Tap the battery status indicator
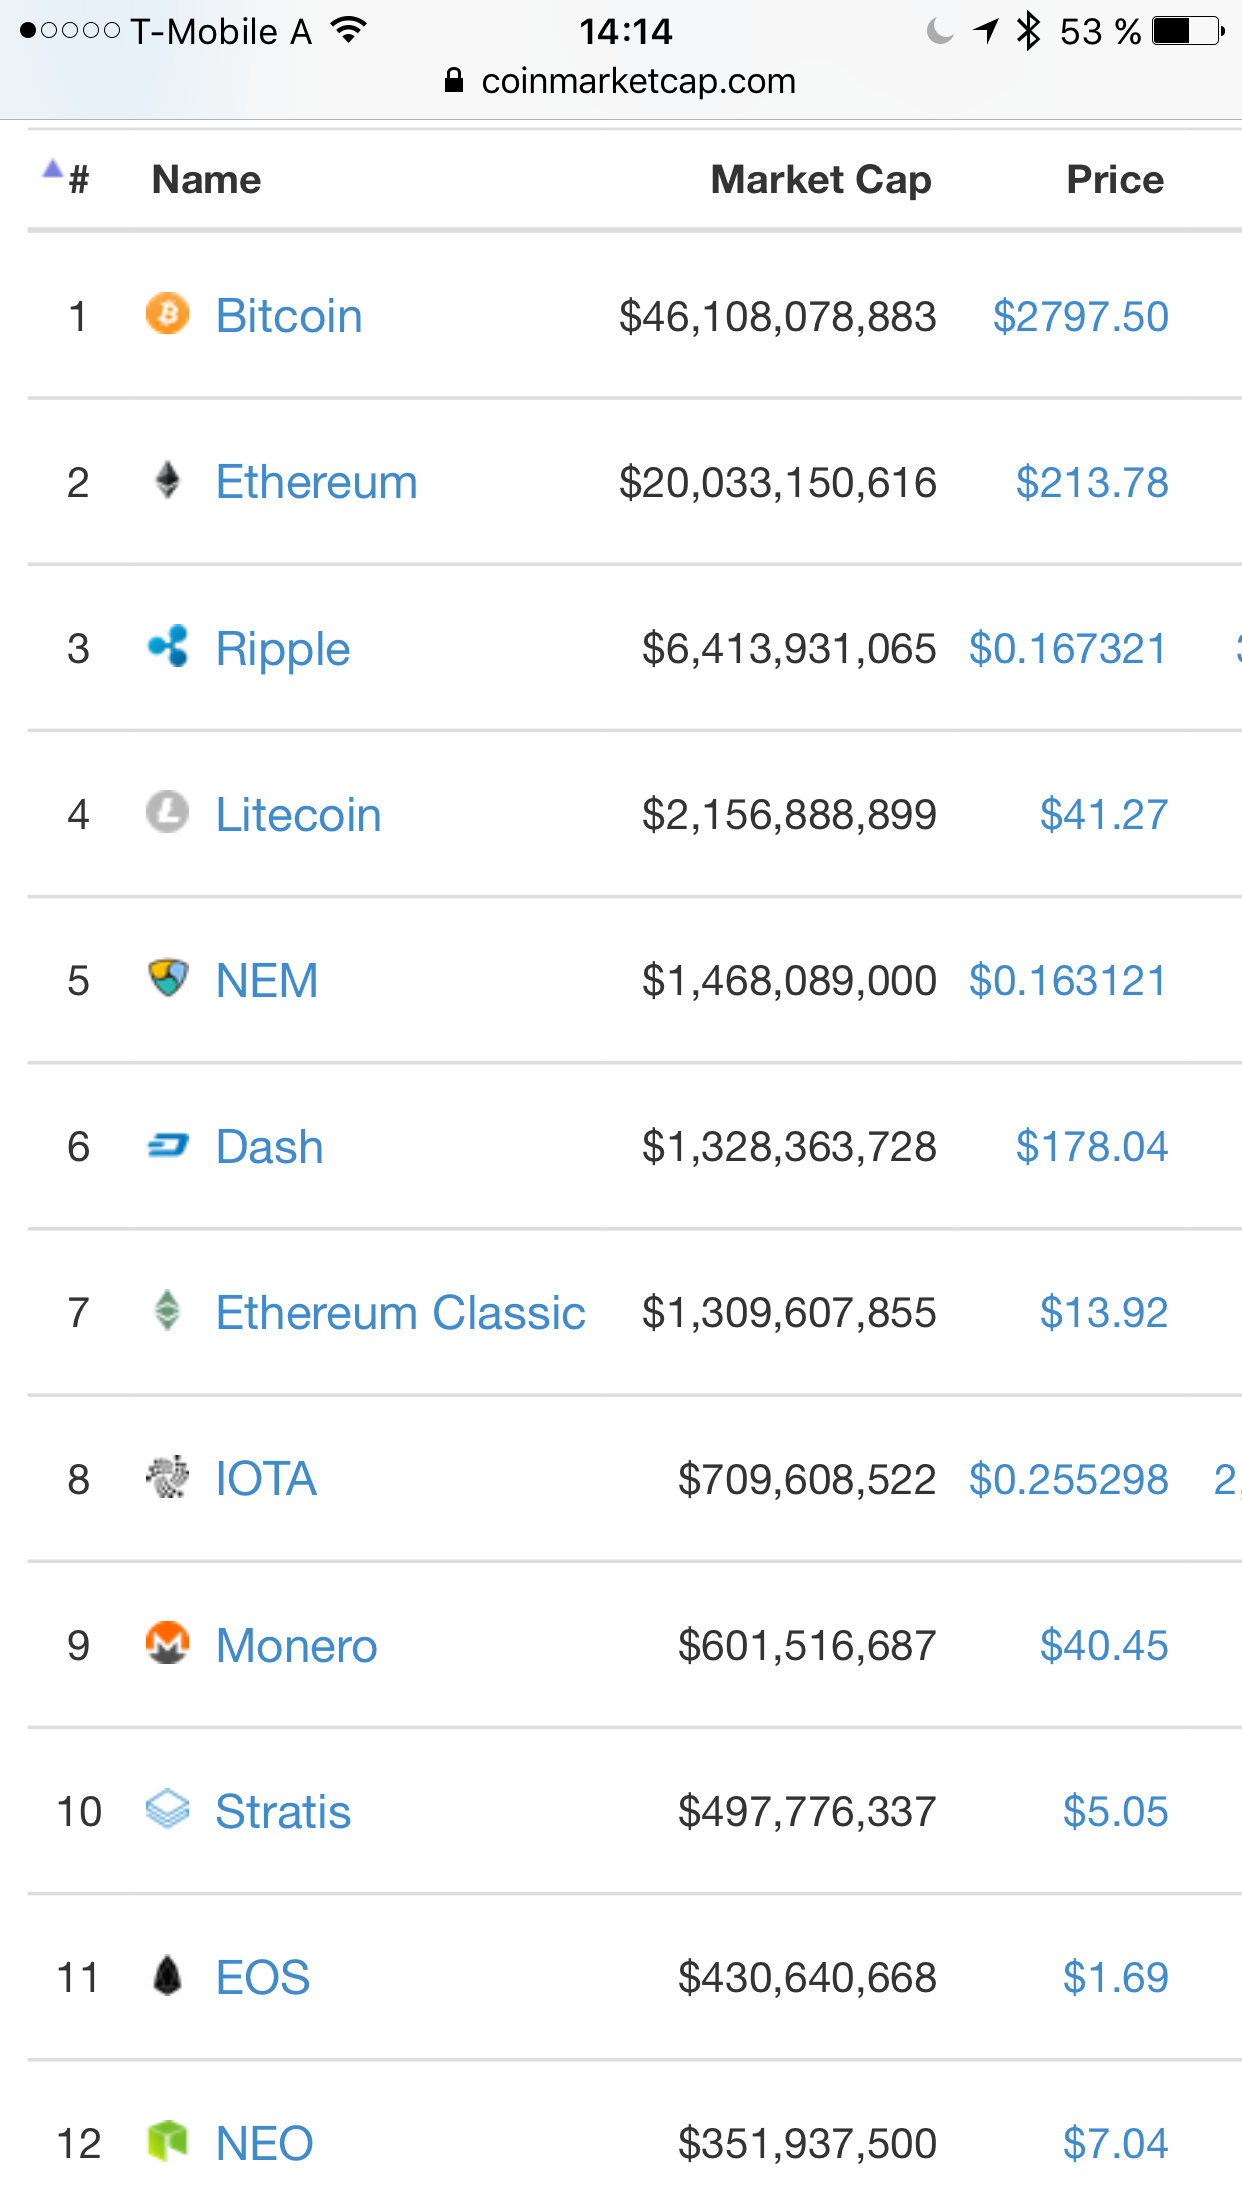 [1188, 31]
